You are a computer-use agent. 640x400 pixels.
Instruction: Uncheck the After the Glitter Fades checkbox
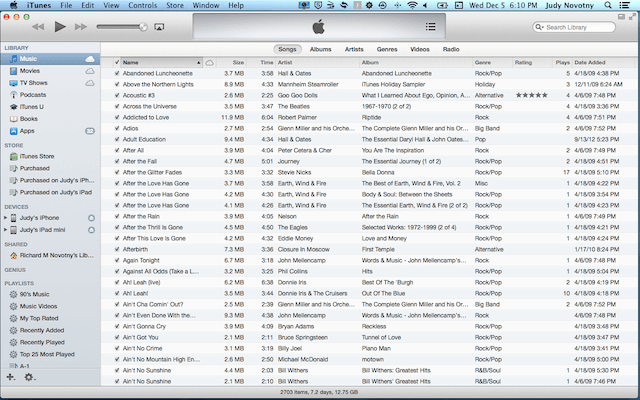pos(117,173)
